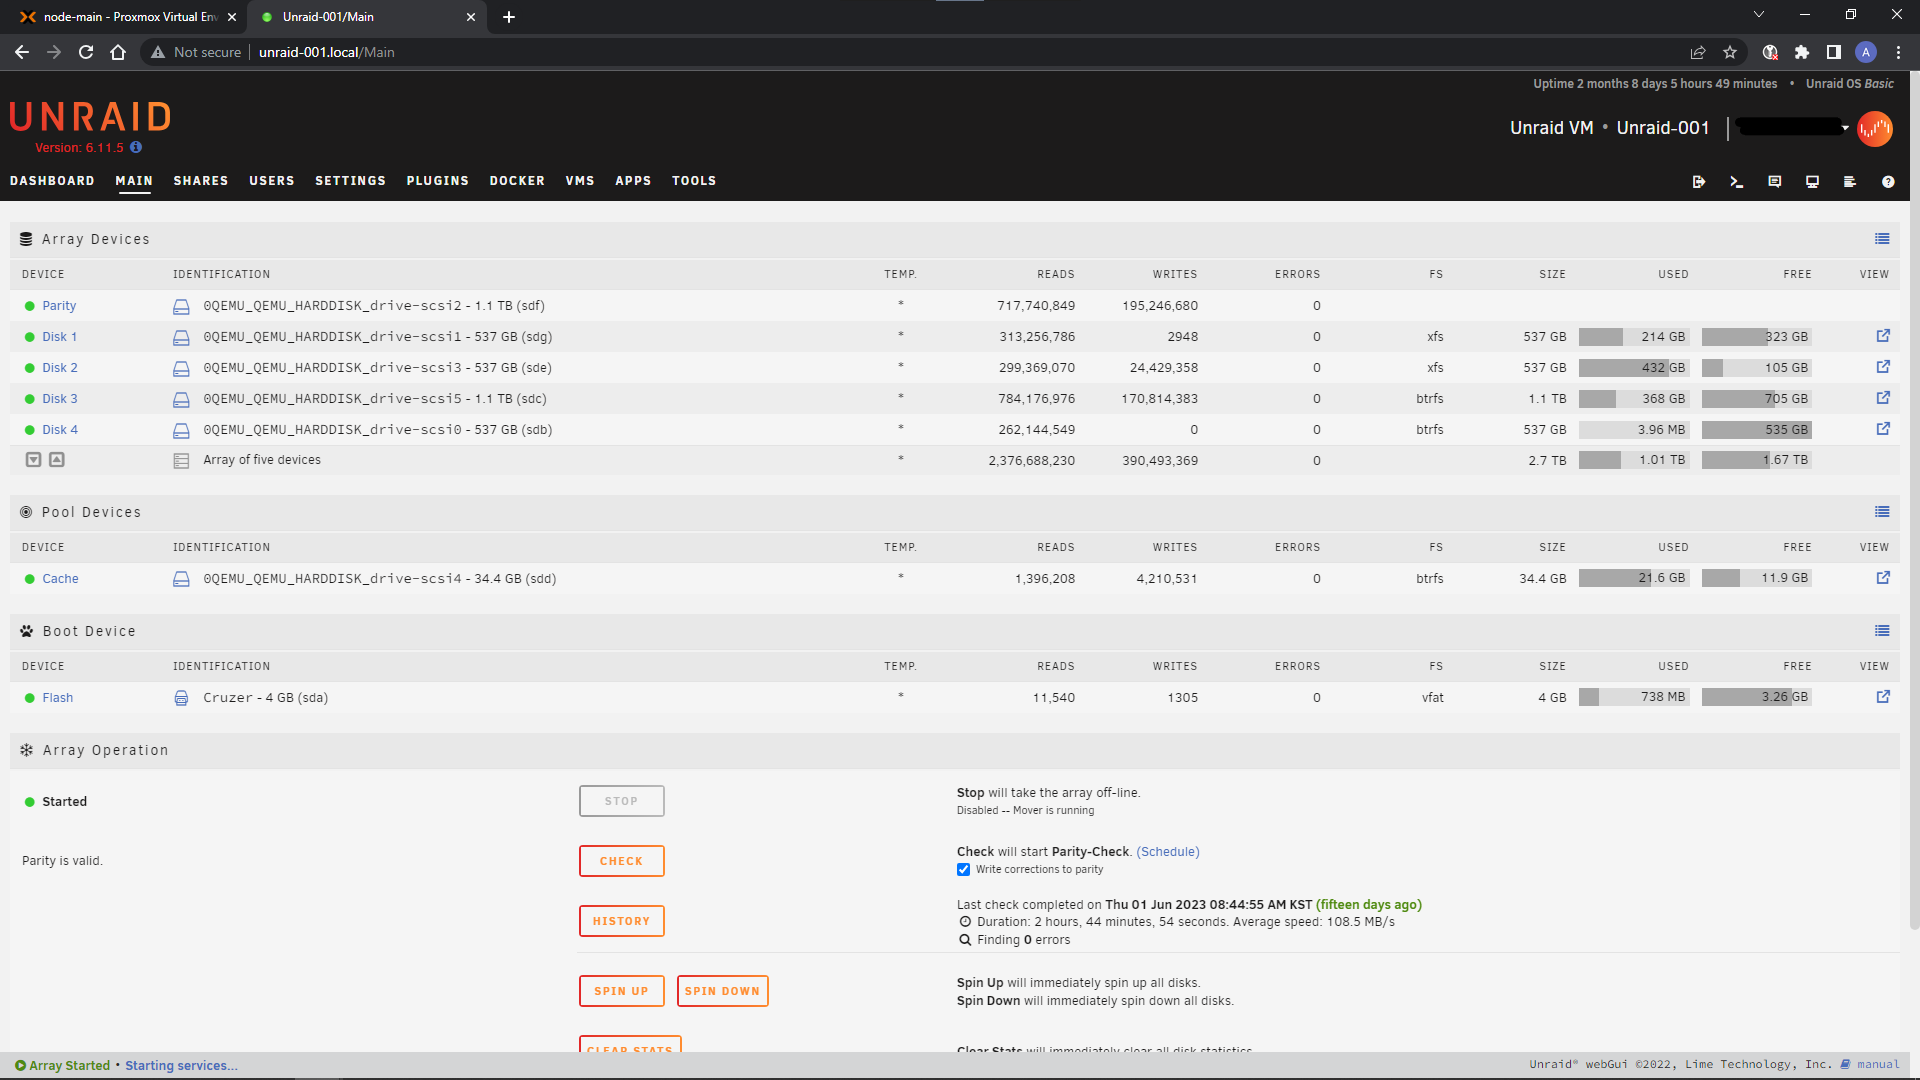
Task: Open the terminal icon in the header toolbar
Action: [x=1736, y=182]
